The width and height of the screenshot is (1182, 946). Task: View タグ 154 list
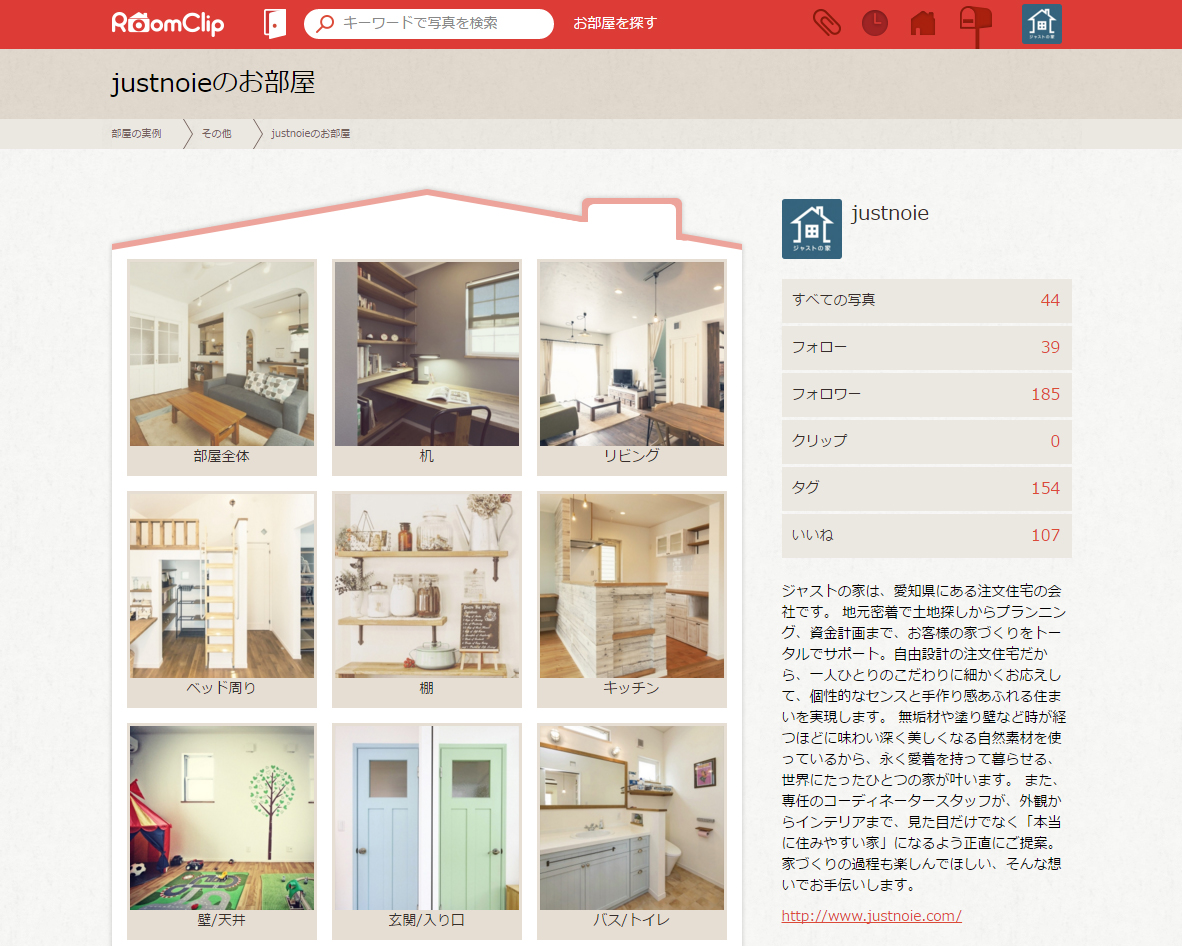coord(926,488)
